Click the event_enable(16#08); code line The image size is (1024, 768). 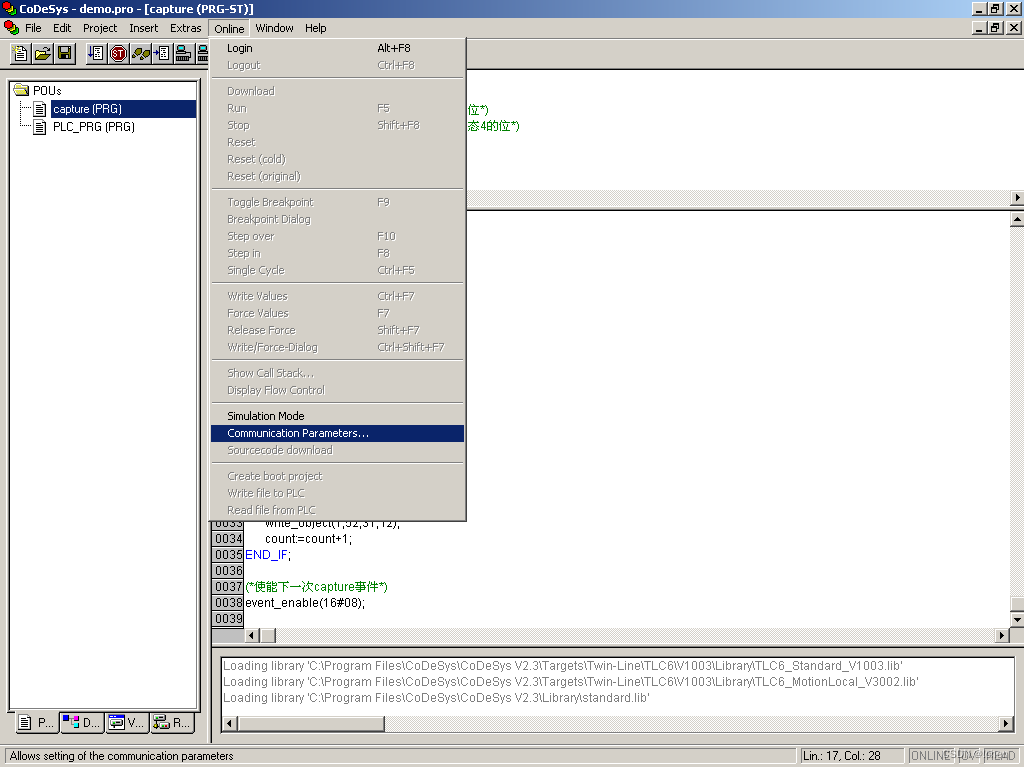305,603
